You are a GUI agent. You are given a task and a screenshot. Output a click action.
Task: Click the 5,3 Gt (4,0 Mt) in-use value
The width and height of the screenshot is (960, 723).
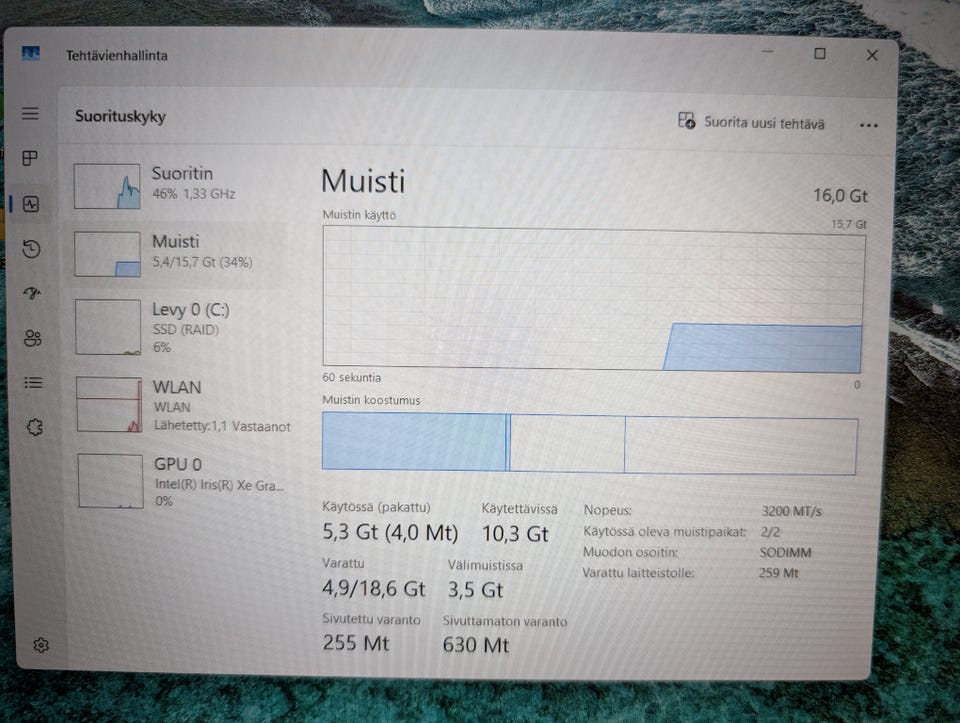390,532
